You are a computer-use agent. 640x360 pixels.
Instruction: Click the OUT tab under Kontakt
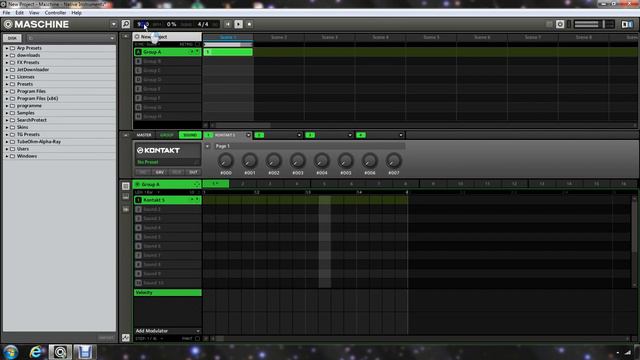pyautogui.click(x=193, y=172)
